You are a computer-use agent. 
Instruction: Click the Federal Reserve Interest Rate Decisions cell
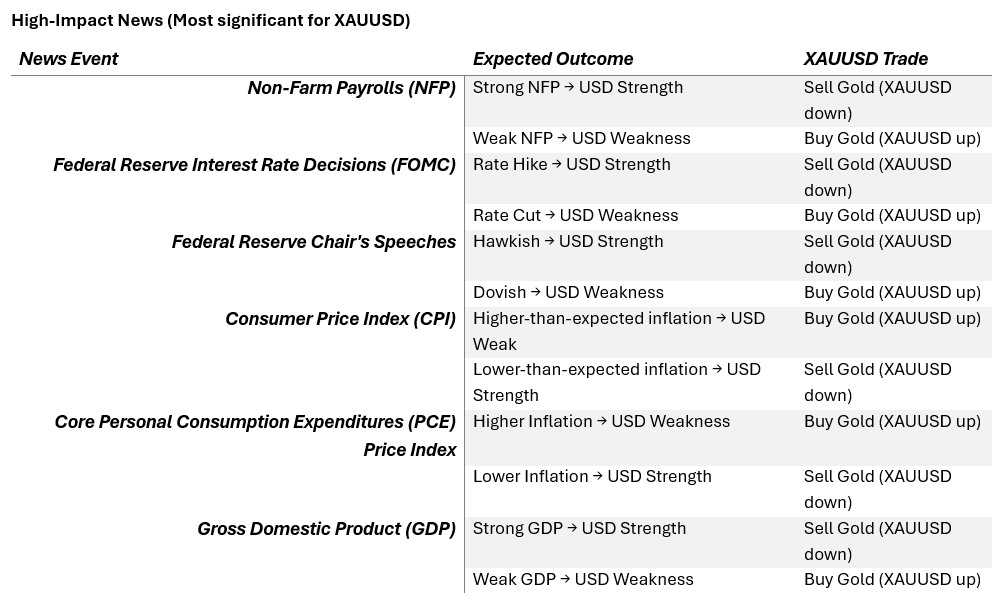pyautogui.click(x=254, y=165)
